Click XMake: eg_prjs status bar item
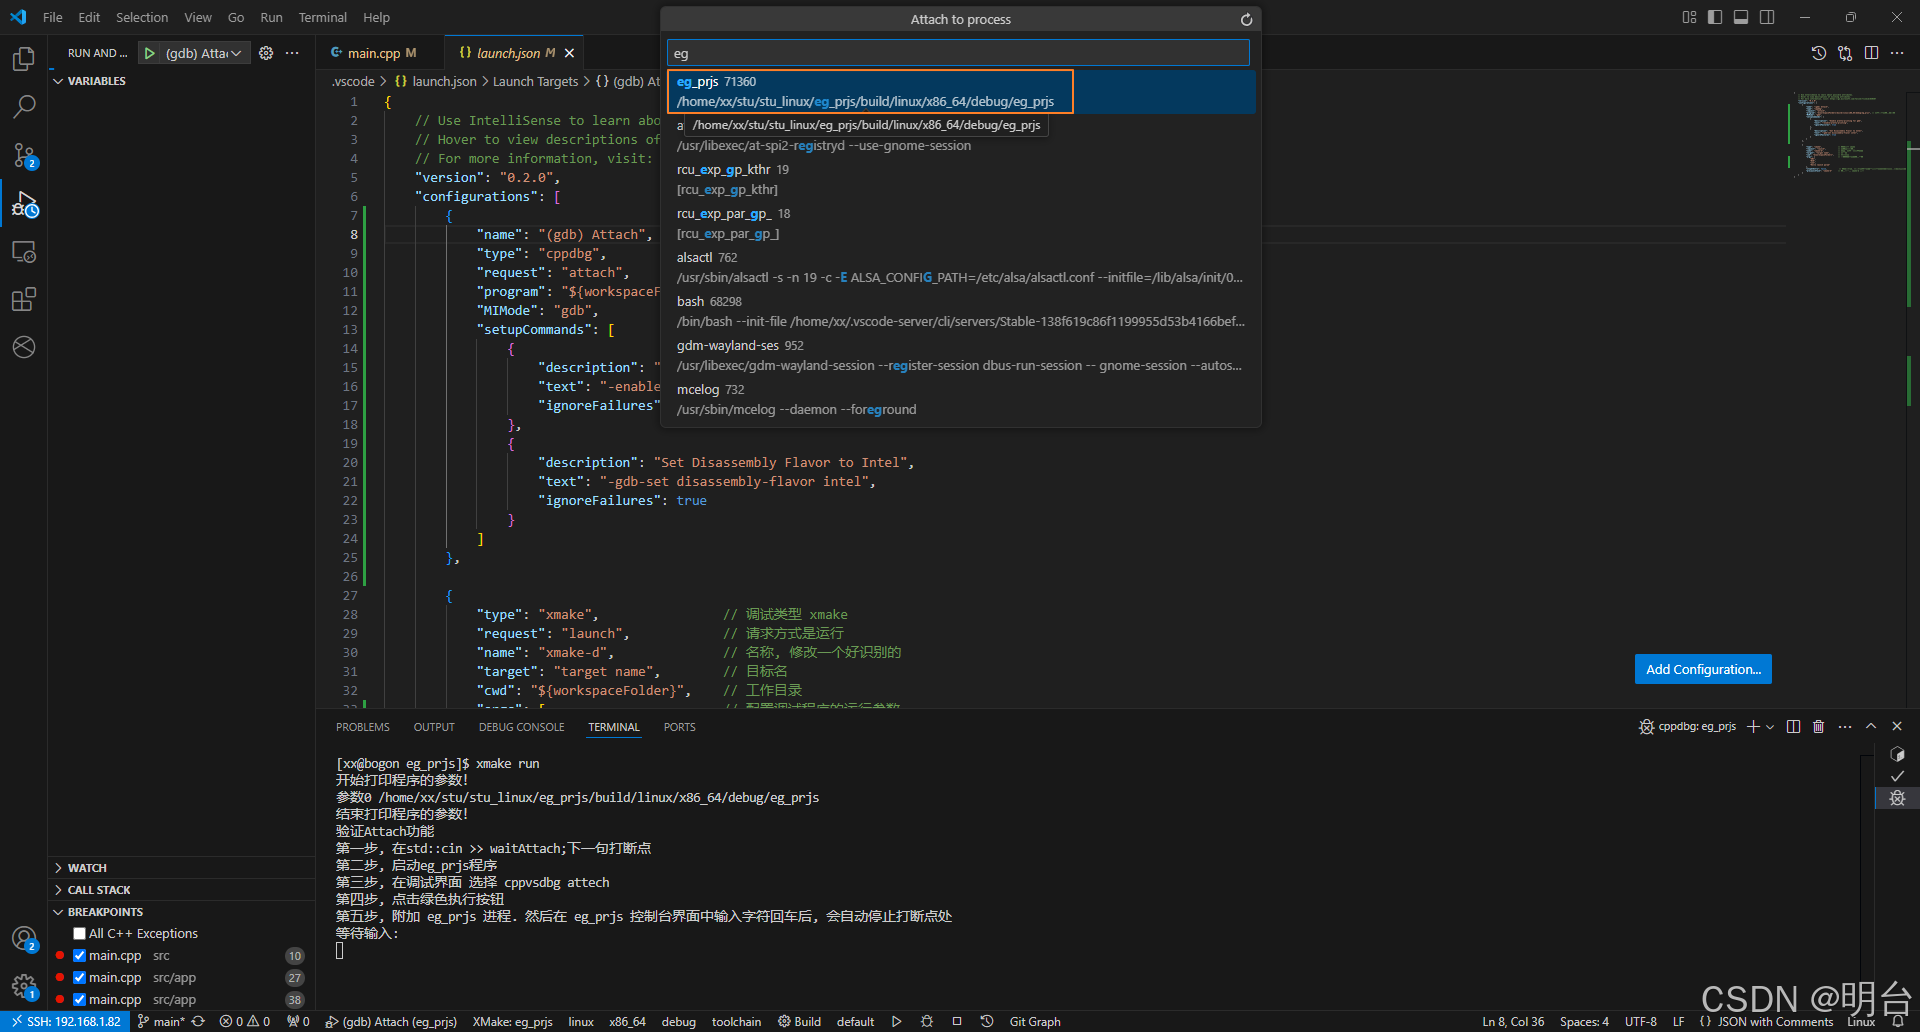 pyautogui.click(x=512, y=1022)
